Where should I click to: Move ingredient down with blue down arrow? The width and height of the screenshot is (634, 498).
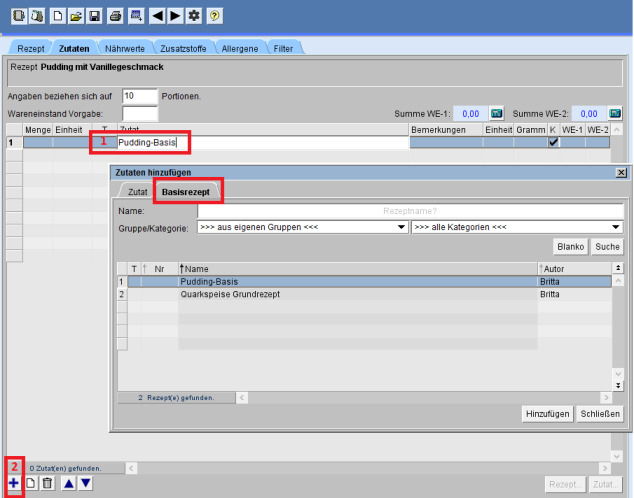coord(86,484)
